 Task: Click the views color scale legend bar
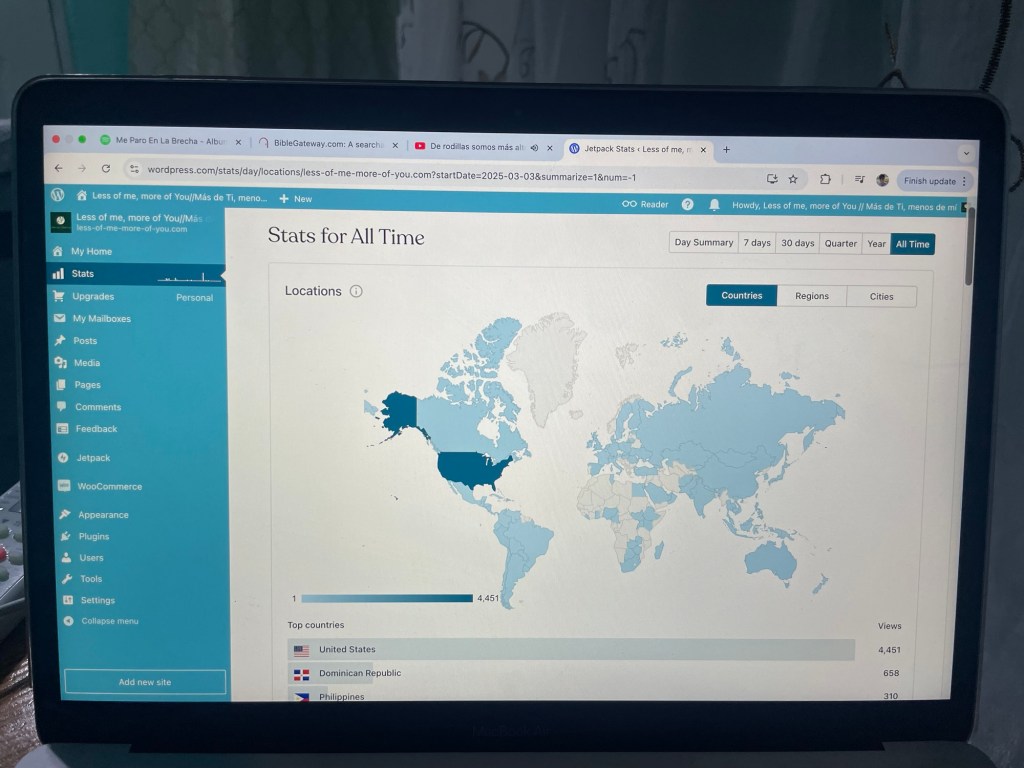pos(386,598)
